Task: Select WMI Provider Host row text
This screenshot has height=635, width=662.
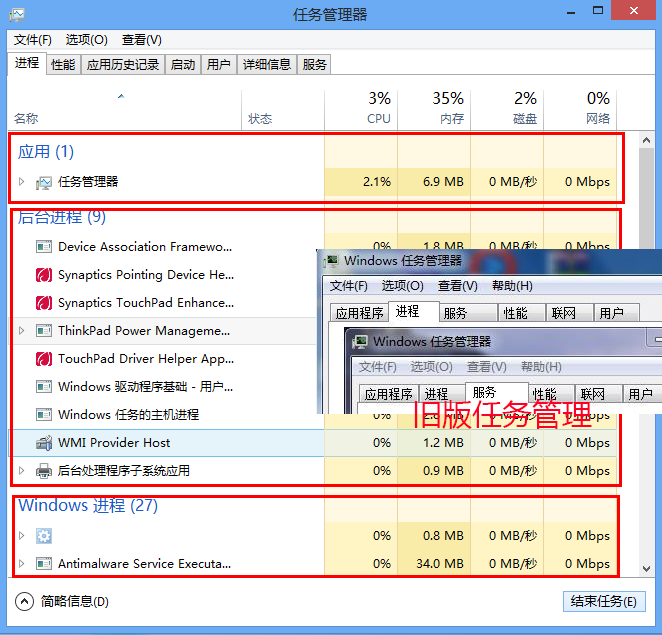Action: 114,442
